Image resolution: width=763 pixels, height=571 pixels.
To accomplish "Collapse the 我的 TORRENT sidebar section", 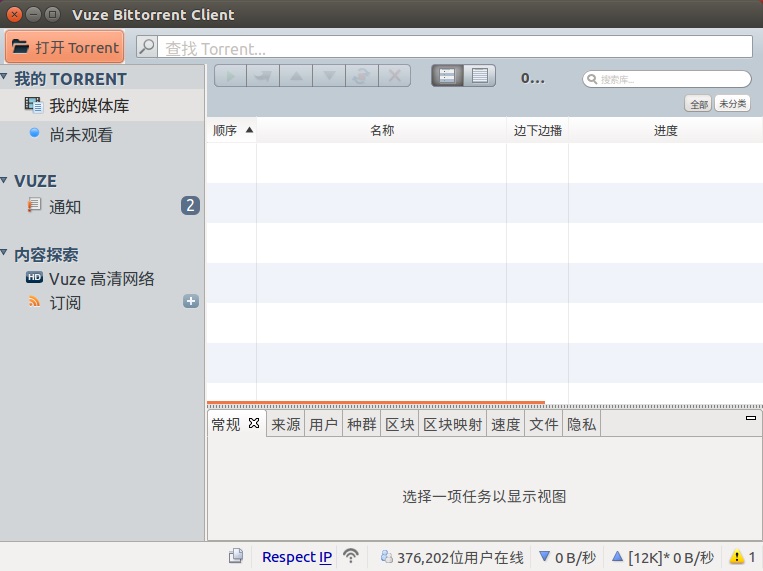I will point(4,77).
